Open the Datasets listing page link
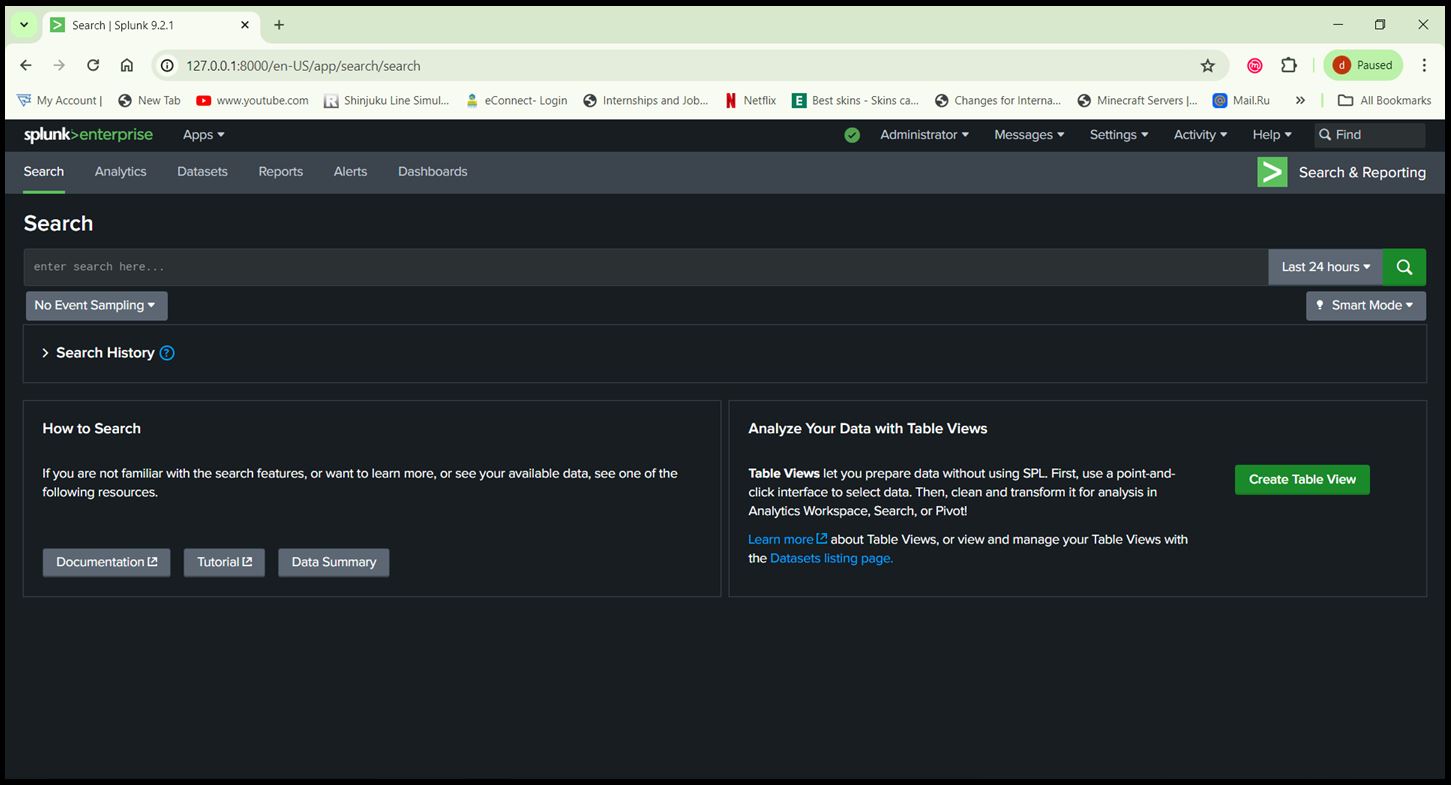1452x787 pixels. pos(829,558)
